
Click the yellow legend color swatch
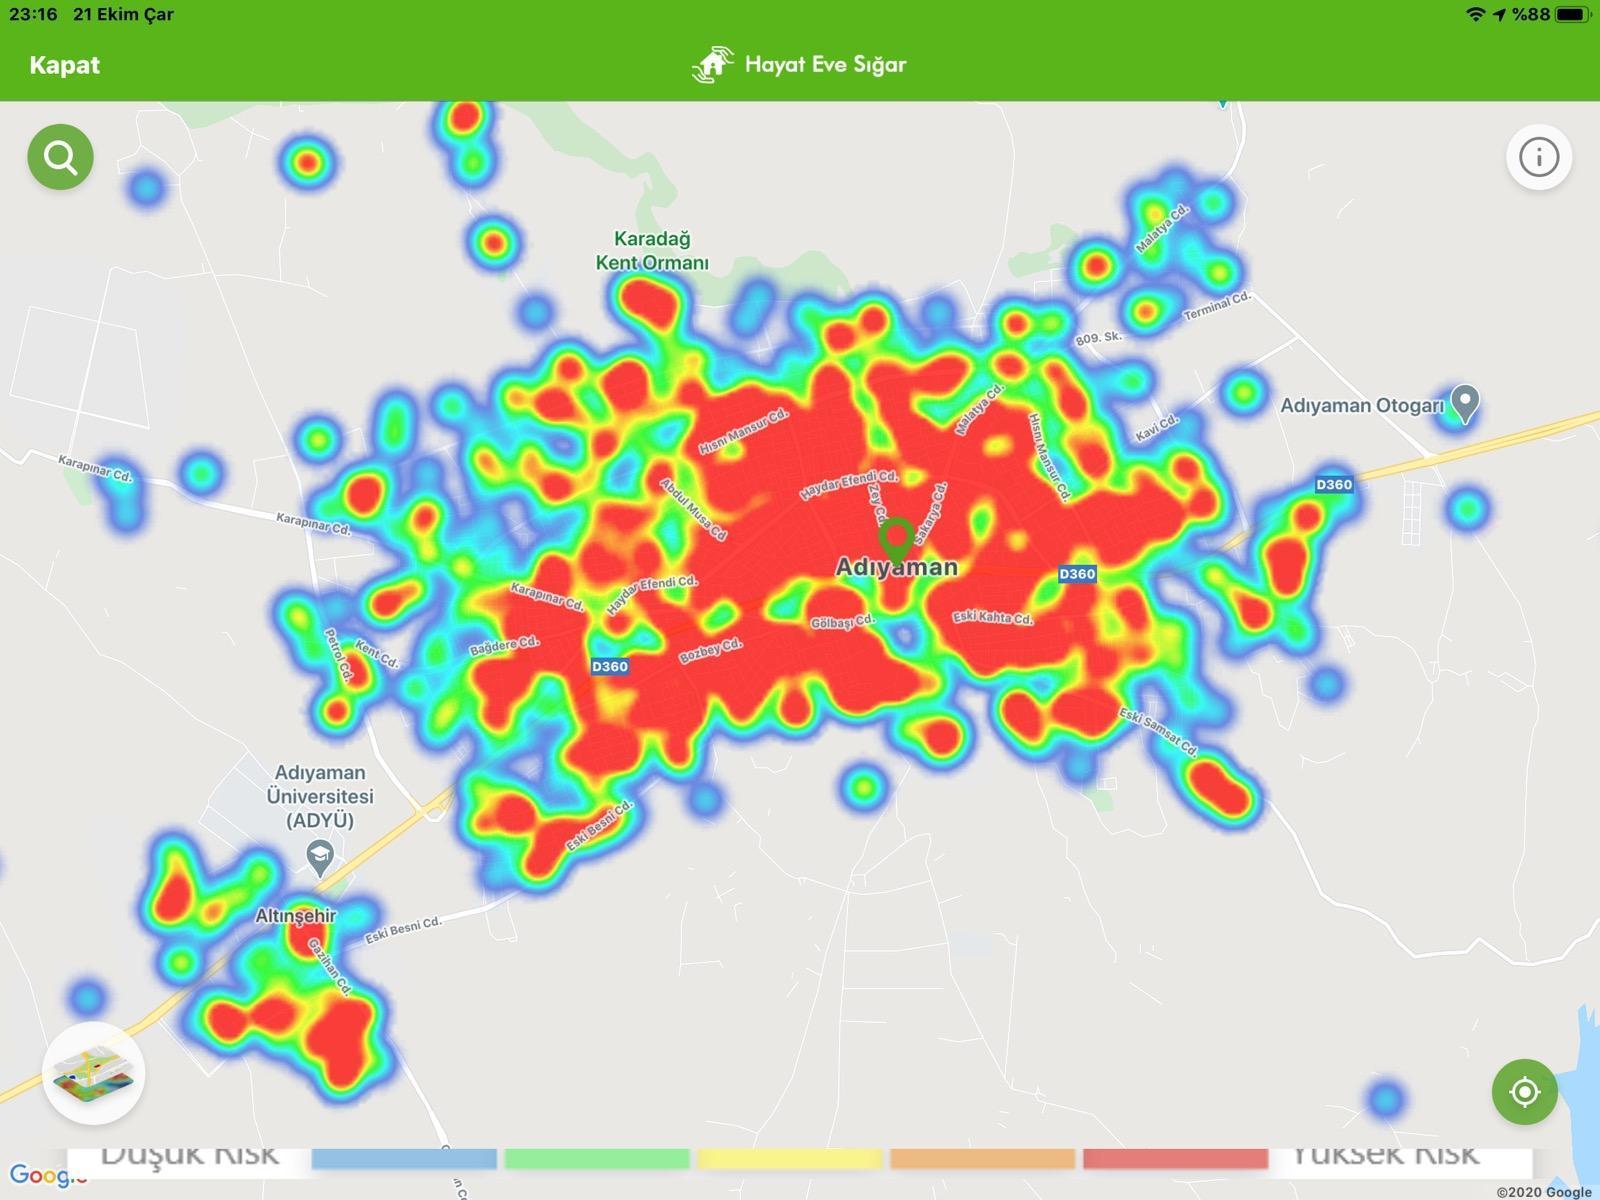(x=790, y=1158)
